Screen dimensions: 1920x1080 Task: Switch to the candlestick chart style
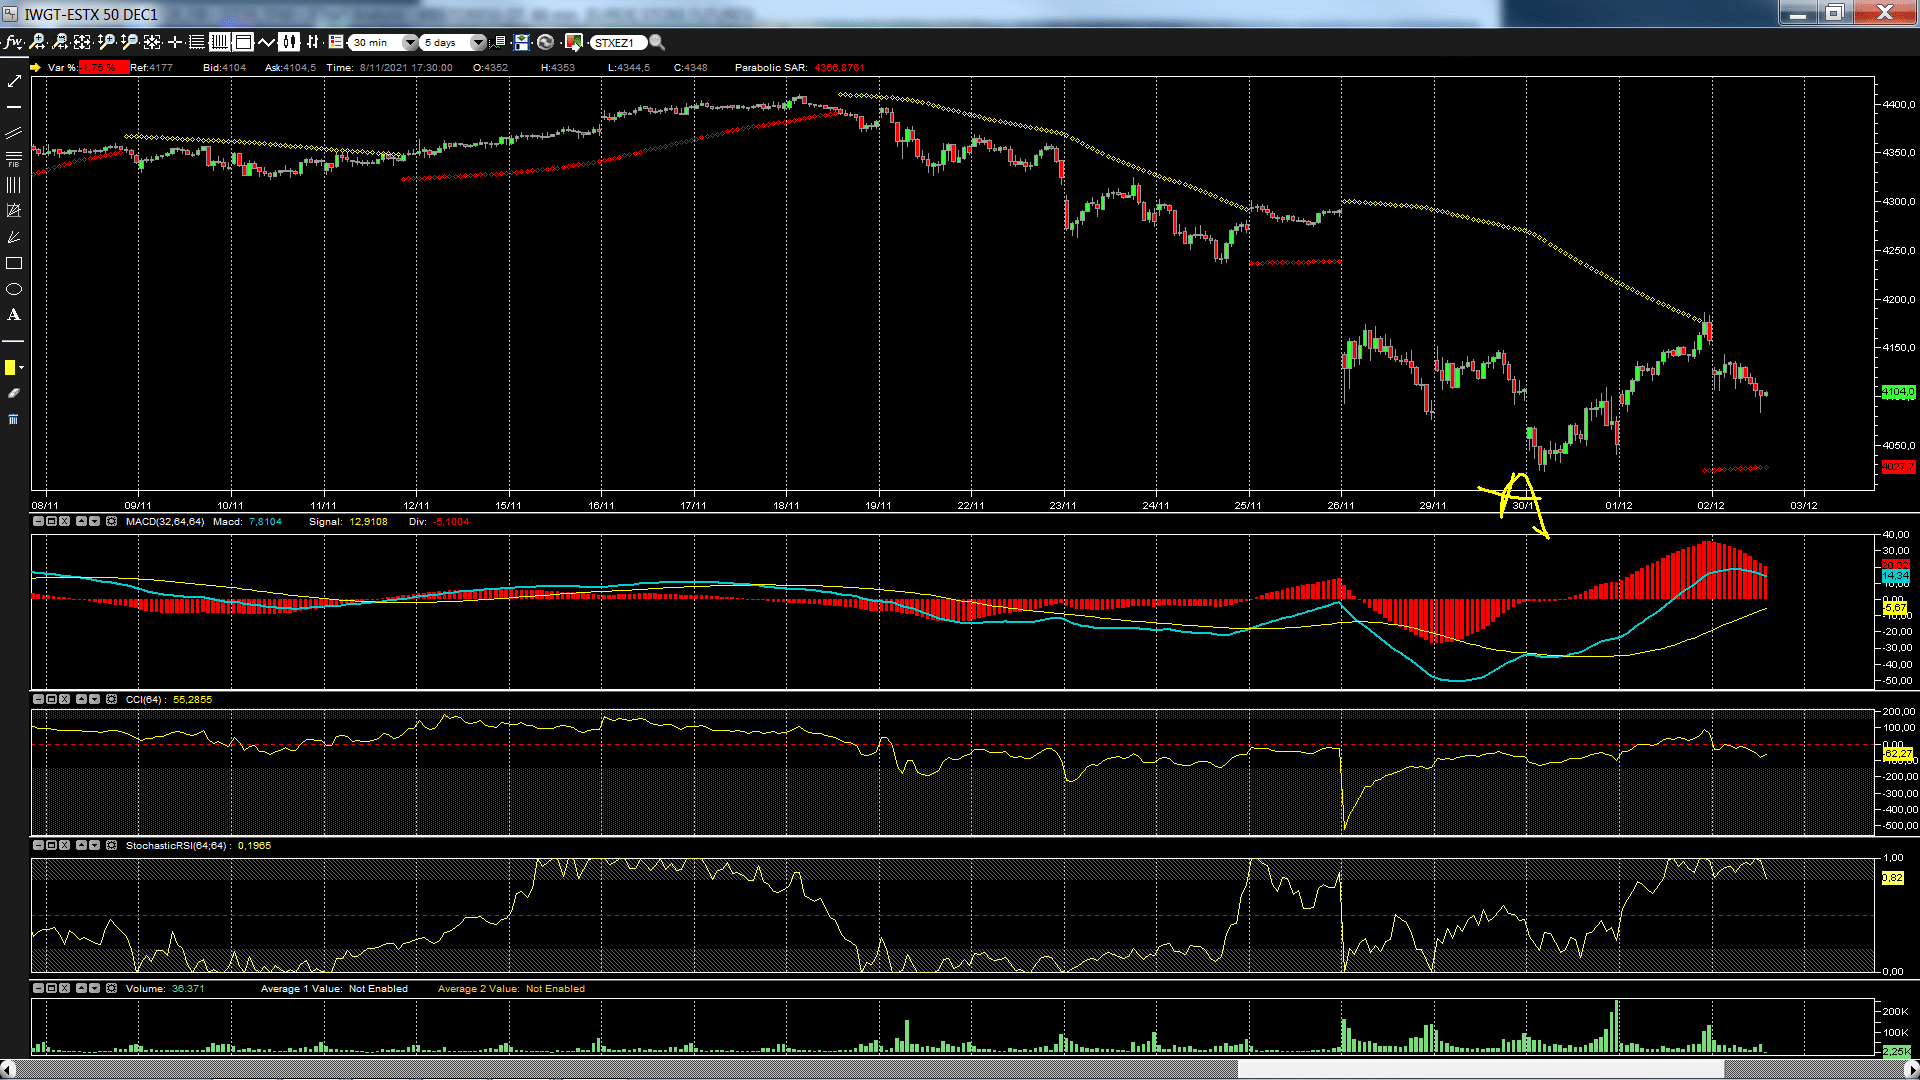[289, 42]
